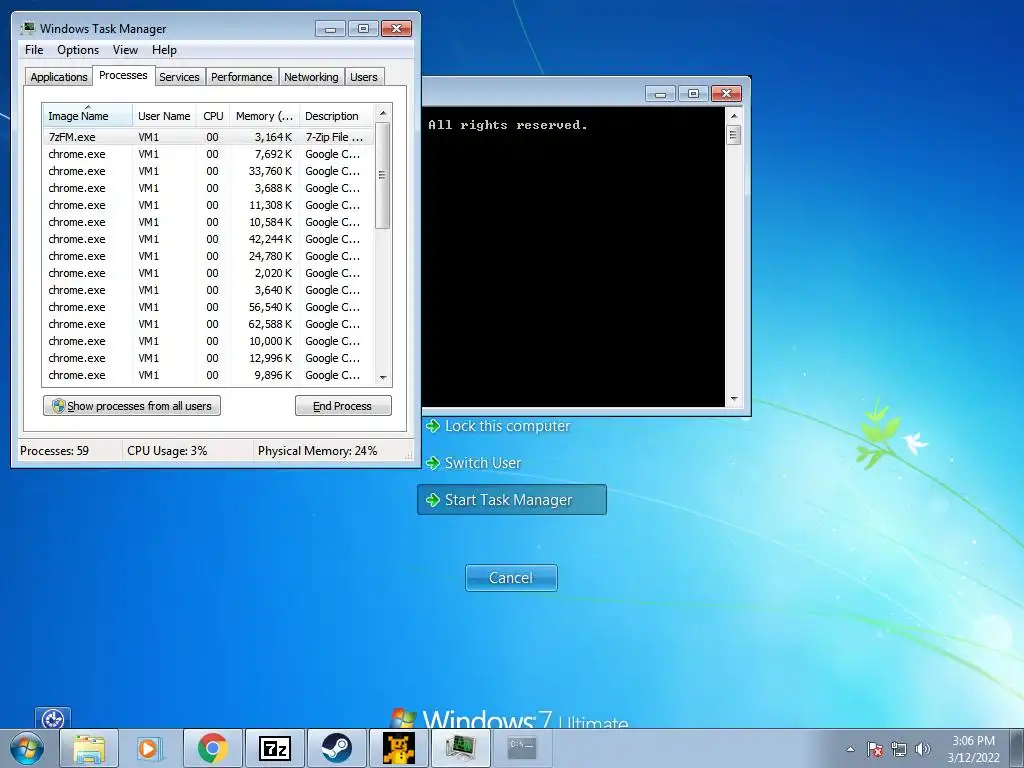This screenshot has height=768, width=1024.
Task: Open the Help menu in Task Manager
Action: (x=164, y=50)
